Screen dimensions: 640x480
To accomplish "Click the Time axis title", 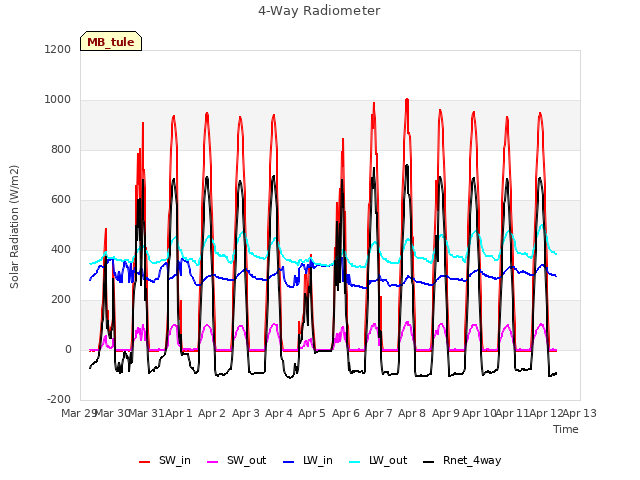I will (x=566, y=429).
